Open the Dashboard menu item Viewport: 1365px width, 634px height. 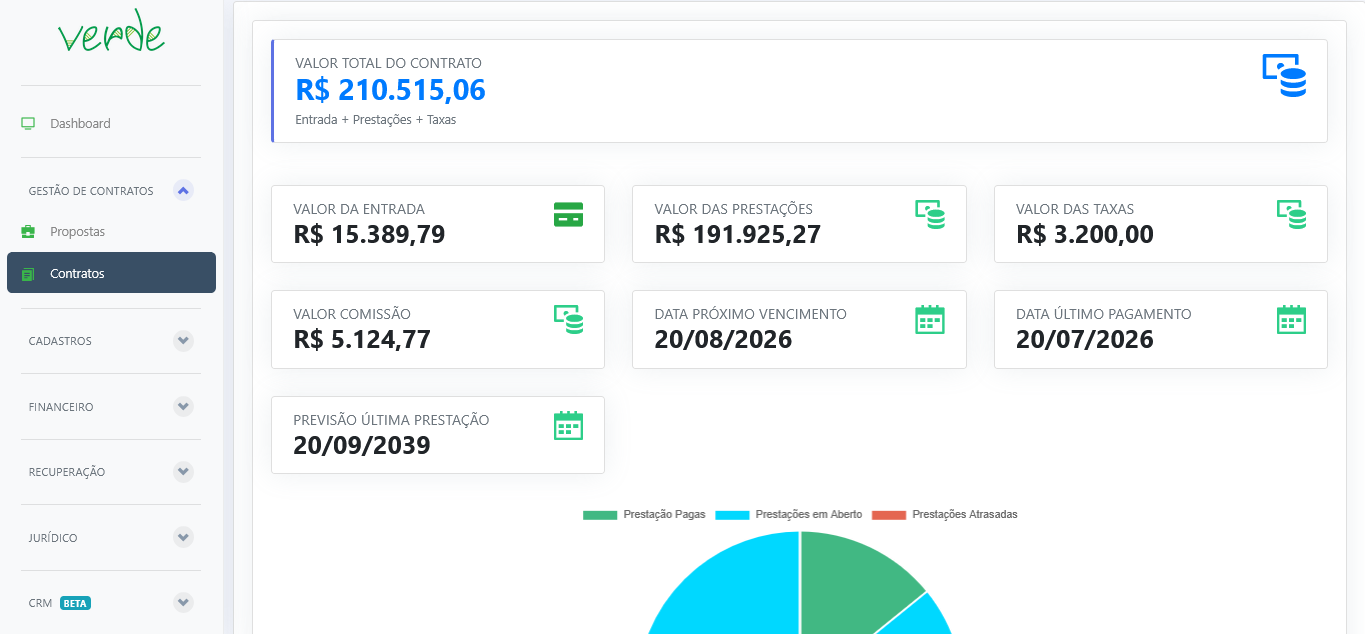click(111, 124)
